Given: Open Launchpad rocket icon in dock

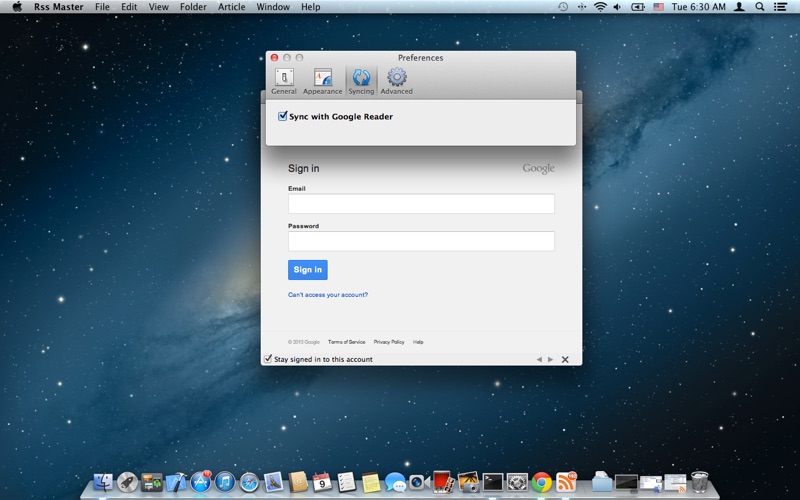Looking at the screenshot, I should point(127,482).
